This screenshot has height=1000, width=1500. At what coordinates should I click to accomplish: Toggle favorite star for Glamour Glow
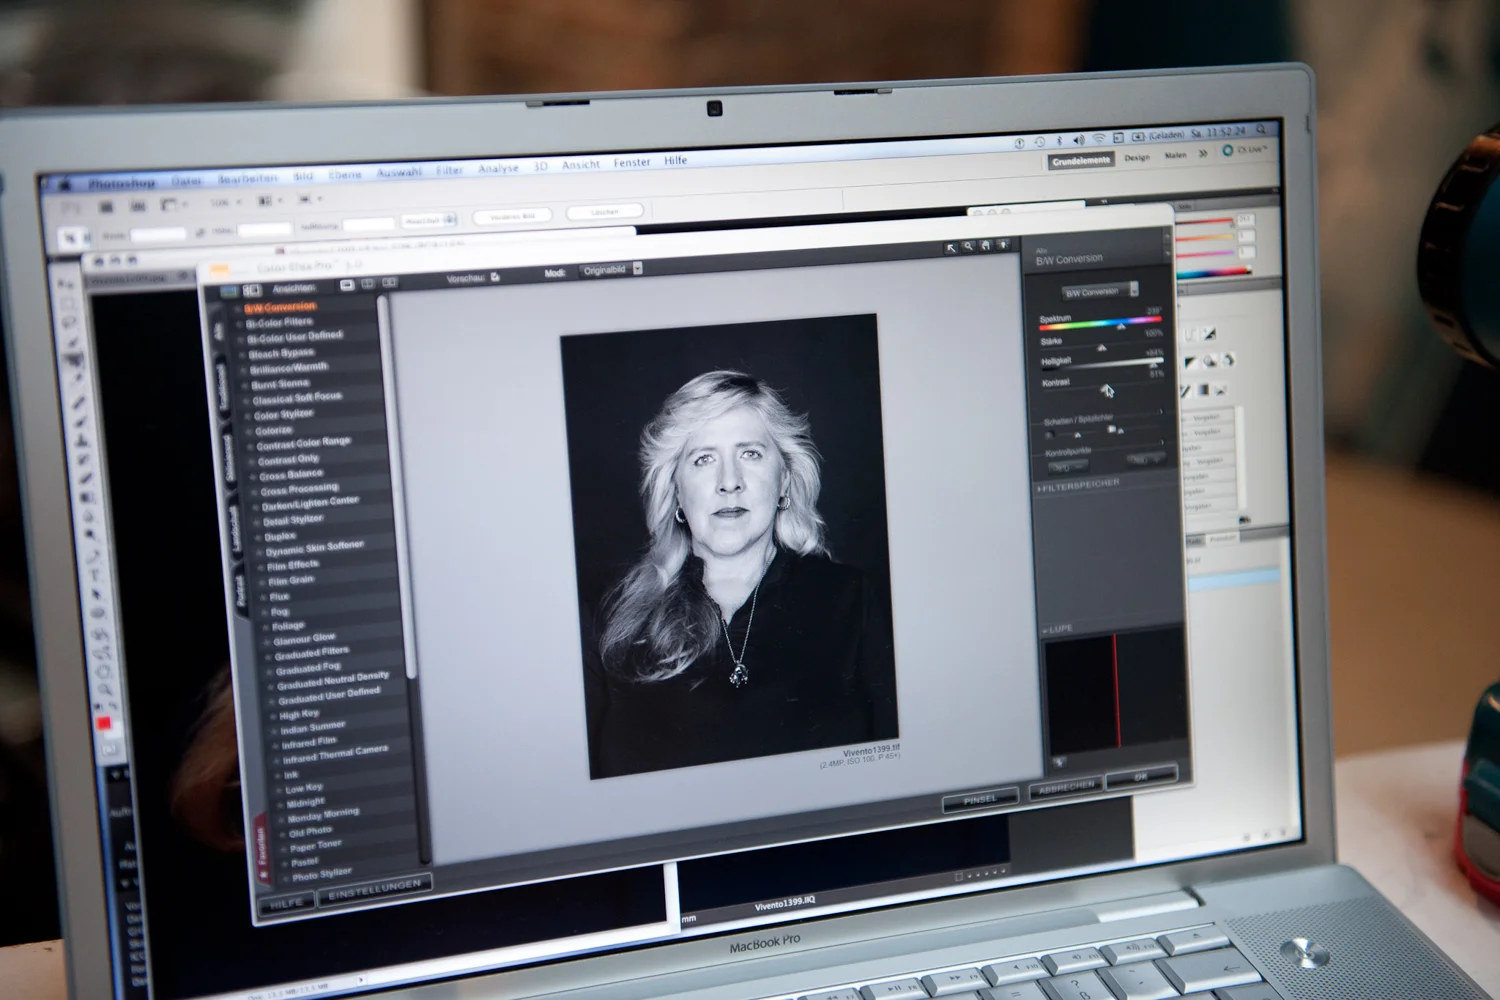coord(266,641)
